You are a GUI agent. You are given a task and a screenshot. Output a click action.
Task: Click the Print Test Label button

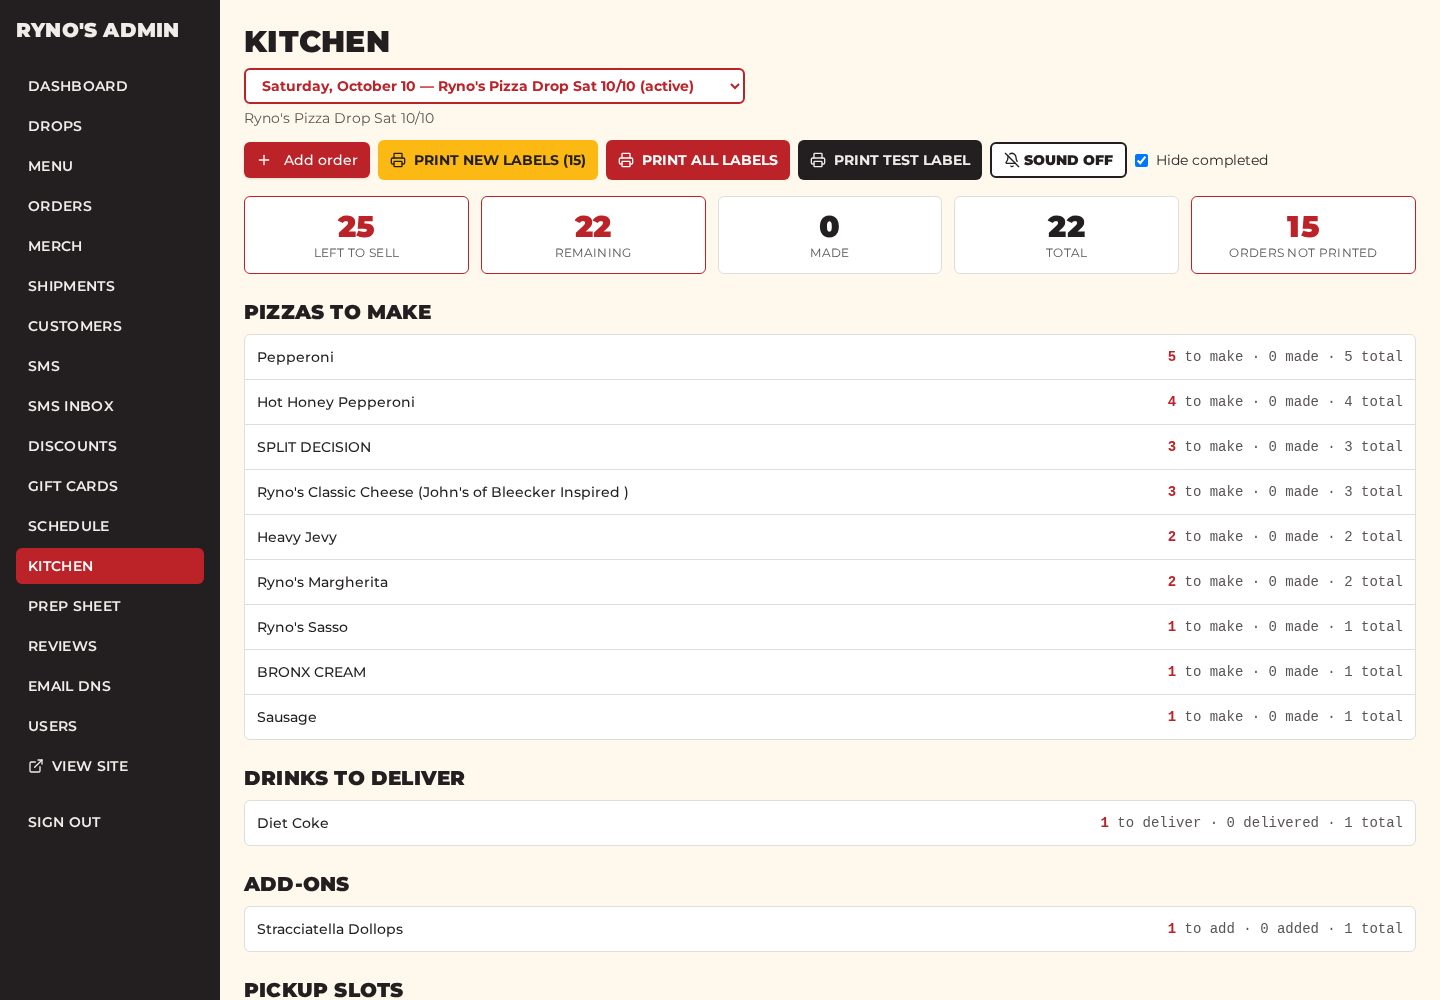tap(890, 160)
